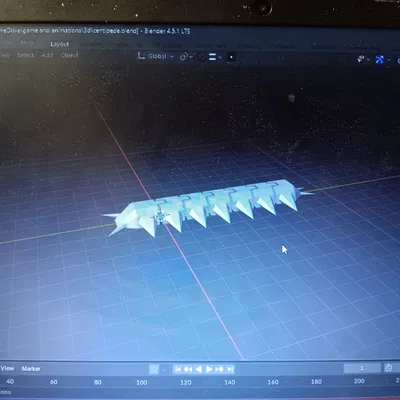
Task: Open the Global transform orientation dropdown
Action: 160,56
